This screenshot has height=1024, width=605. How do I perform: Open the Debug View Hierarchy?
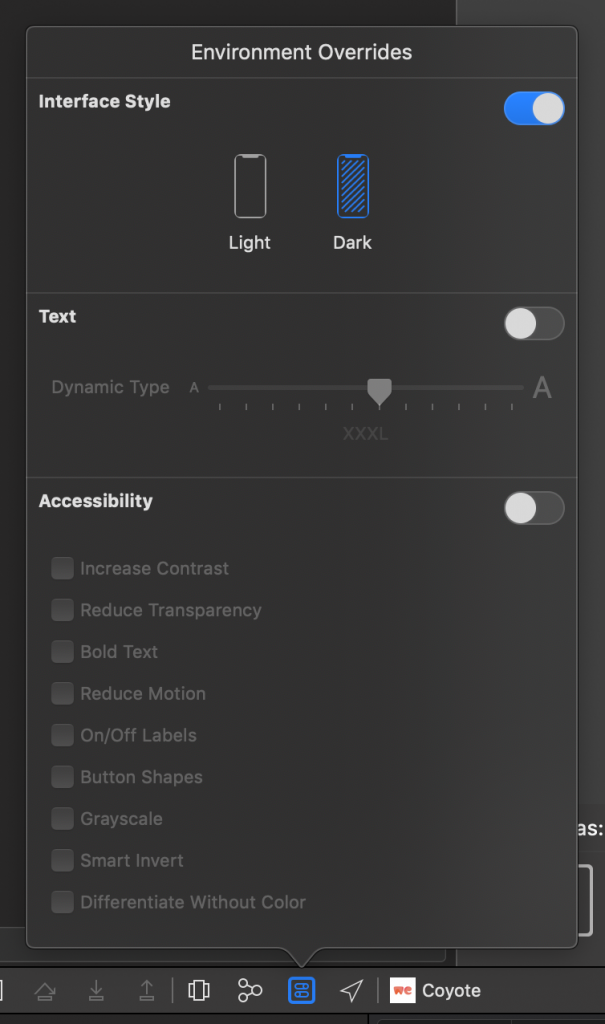point(199,991)
